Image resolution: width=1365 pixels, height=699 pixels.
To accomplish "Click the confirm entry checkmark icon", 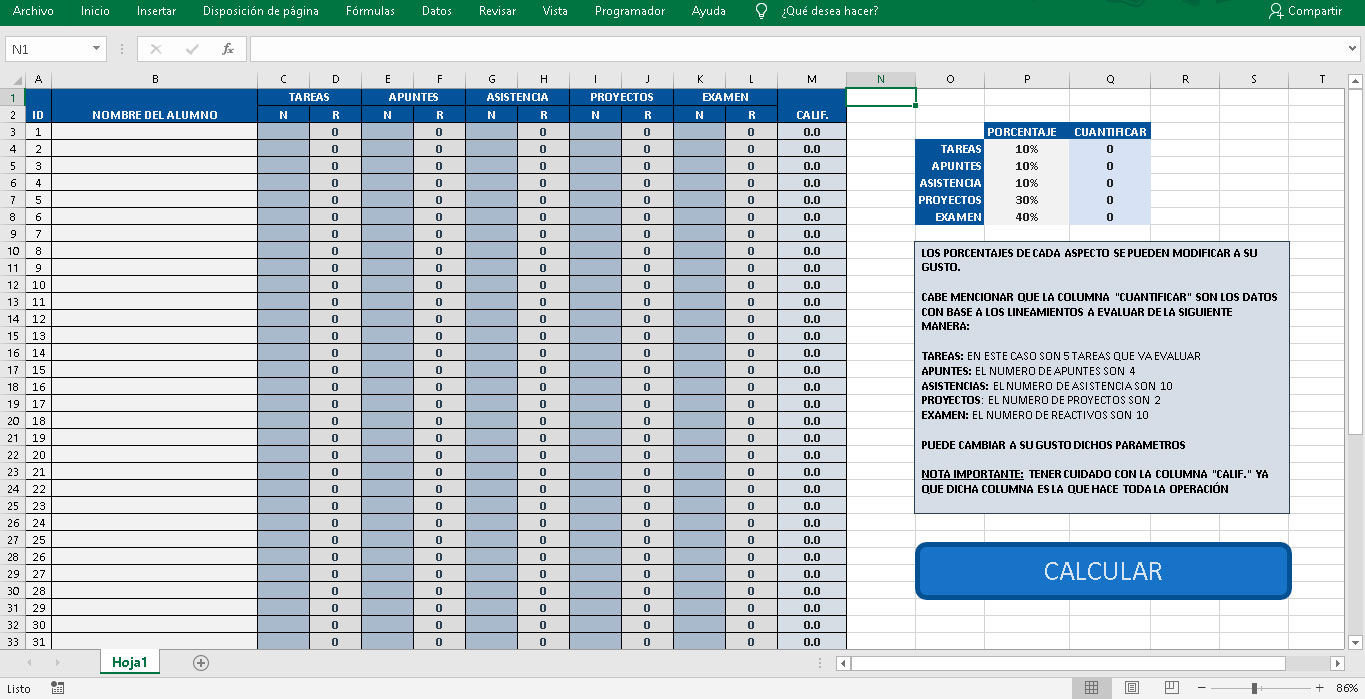I will click(x=192, y=49).
